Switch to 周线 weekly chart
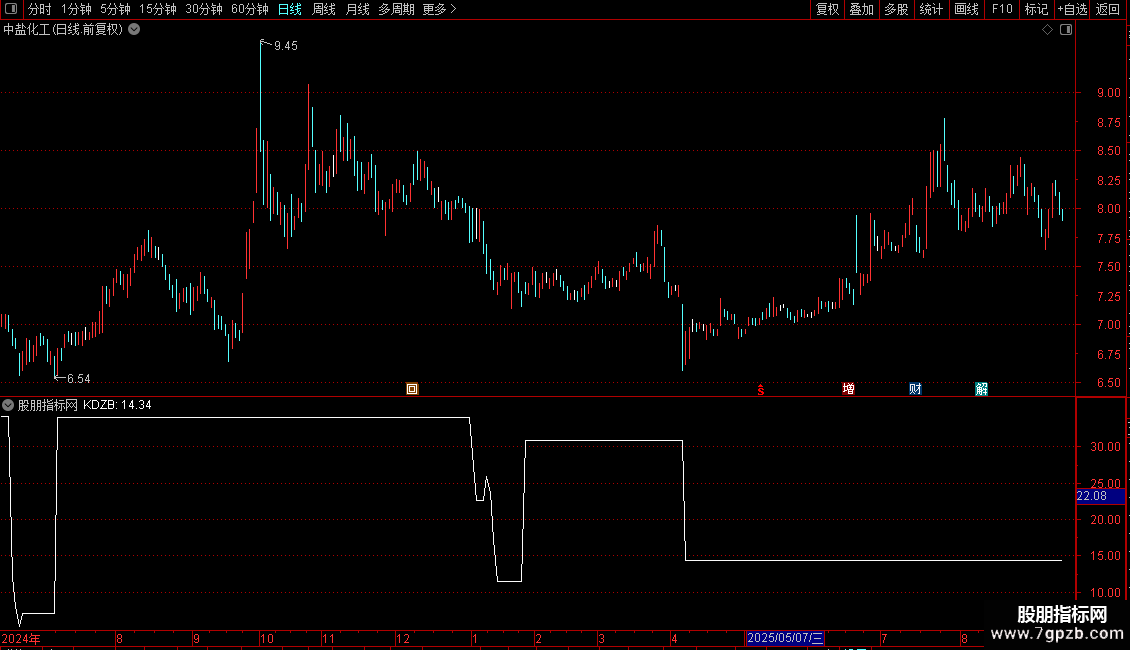 pos(324,9)
